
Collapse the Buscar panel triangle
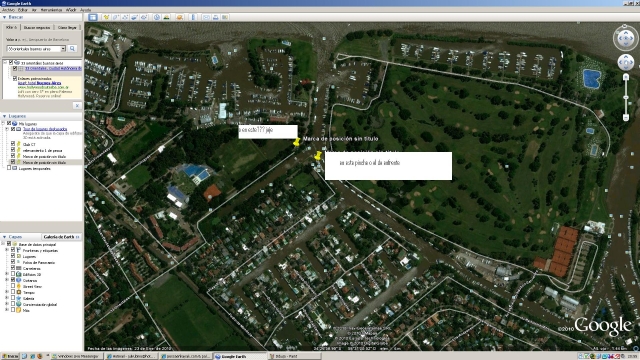click(4, 18)
